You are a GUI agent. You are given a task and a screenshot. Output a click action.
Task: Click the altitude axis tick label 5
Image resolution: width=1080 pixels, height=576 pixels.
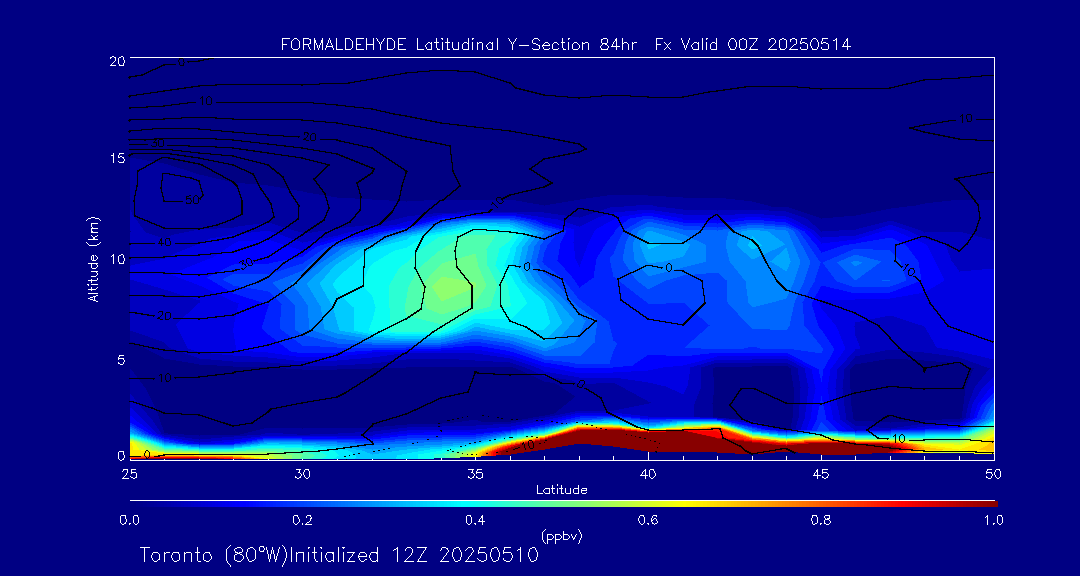120,360
